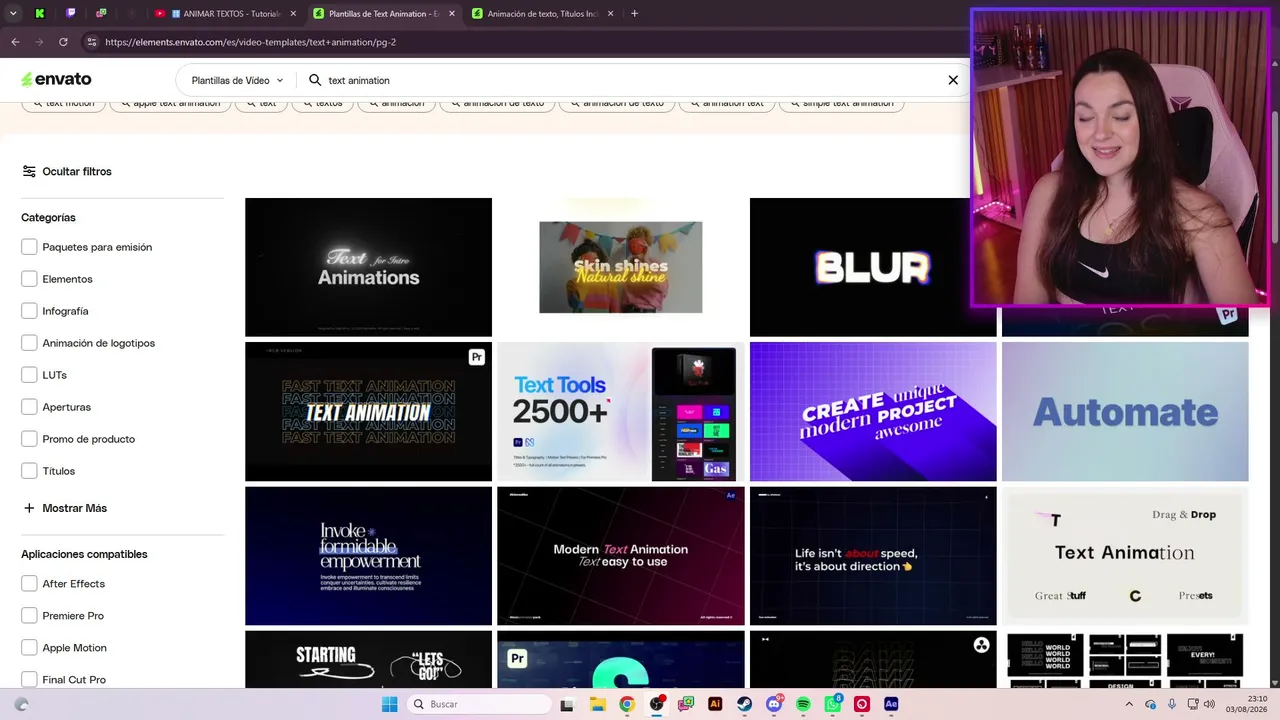Open the Invoke formidable empowerment thumbnail
This screenshot has height=720, width=1280.
(x=368, y=556)
